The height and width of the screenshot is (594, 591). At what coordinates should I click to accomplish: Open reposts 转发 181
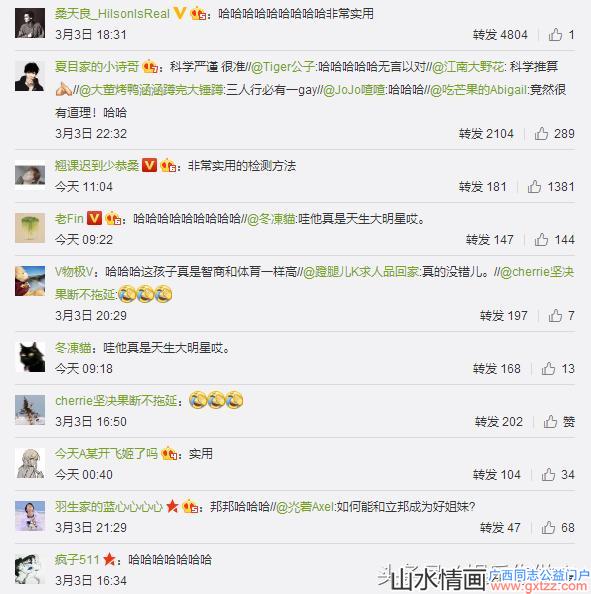click(483, 186)
